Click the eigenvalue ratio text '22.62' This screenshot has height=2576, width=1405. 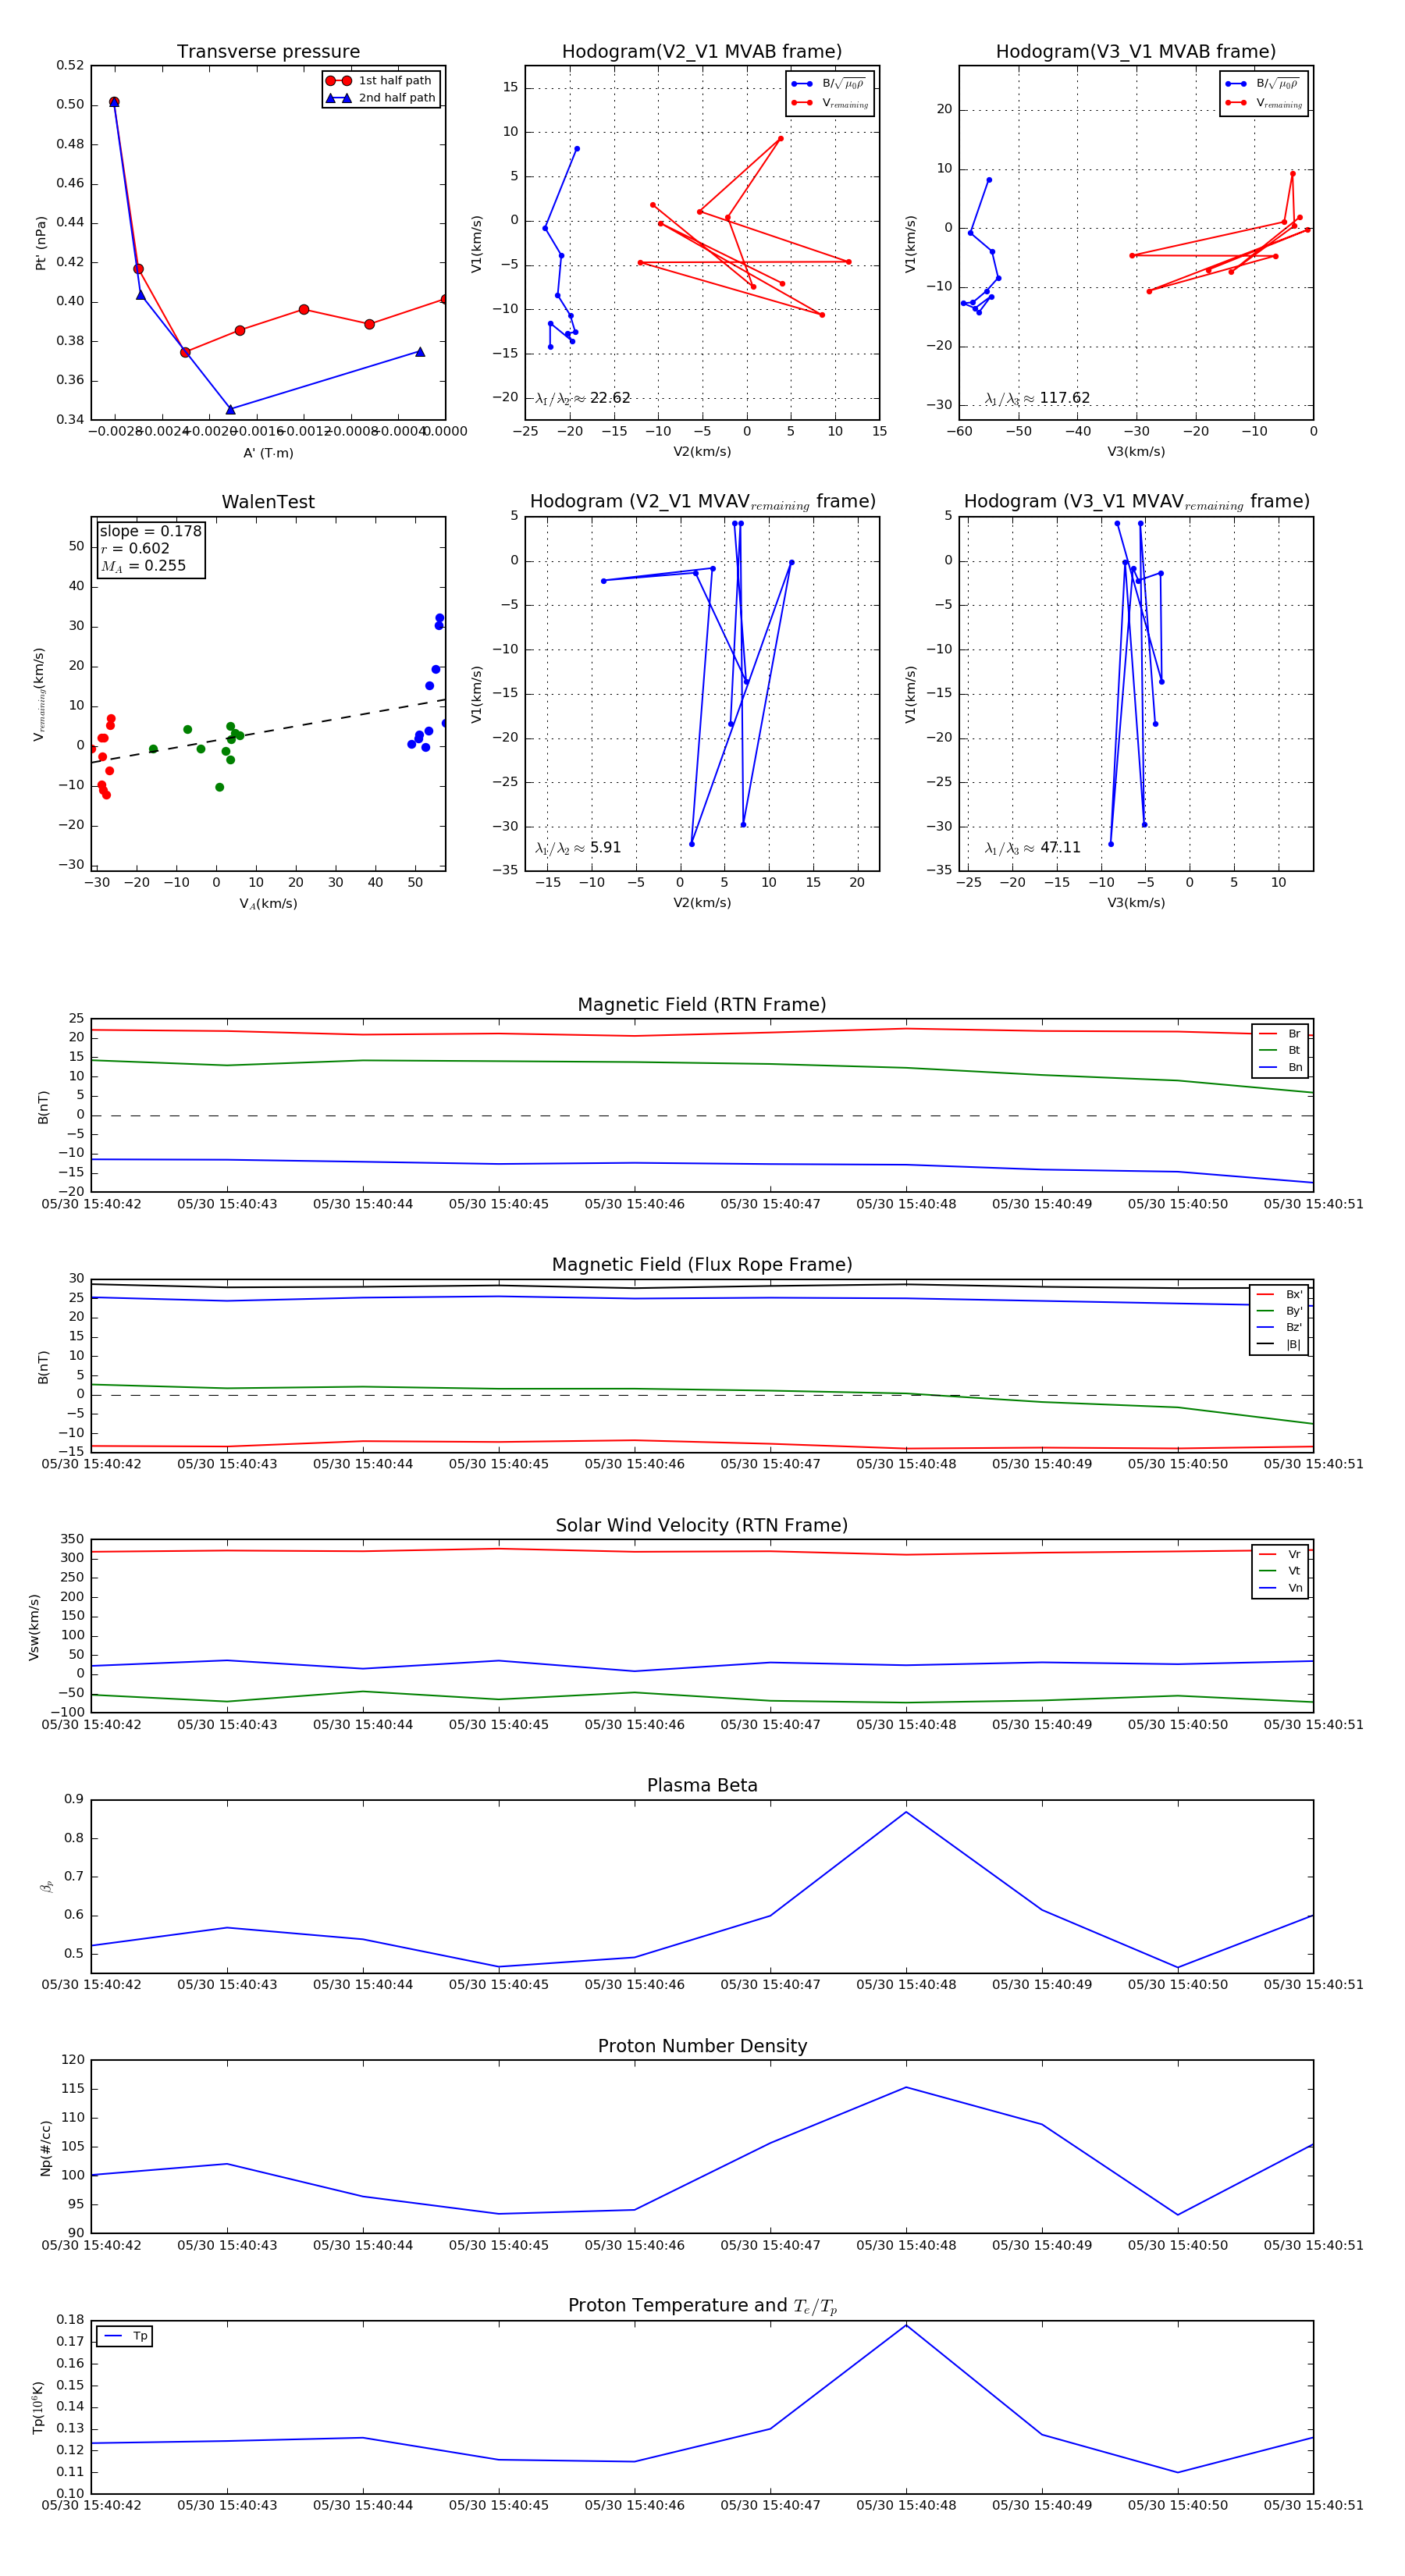[x=610, y=398]
